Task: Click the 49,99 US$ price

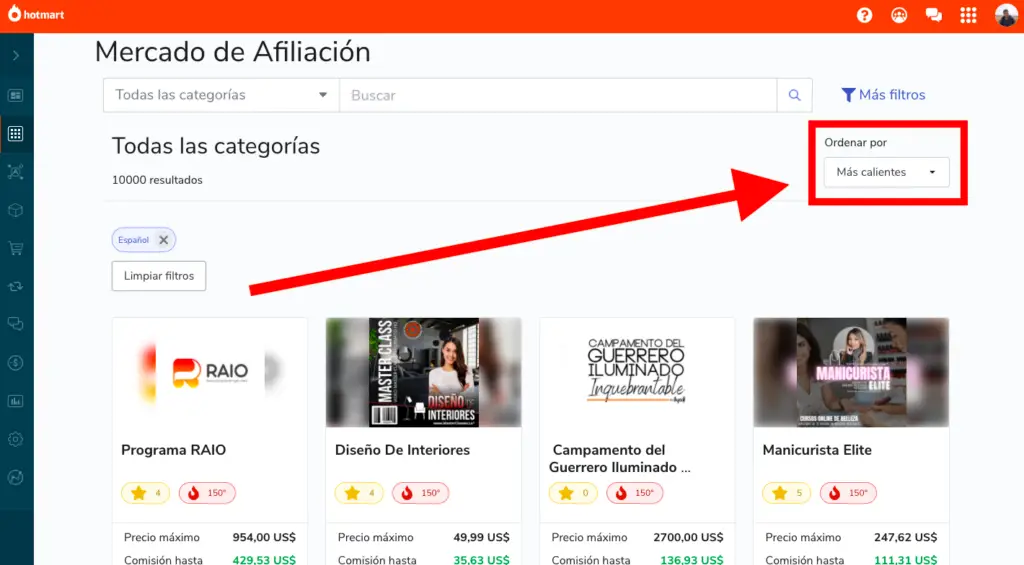Action: 481,537
